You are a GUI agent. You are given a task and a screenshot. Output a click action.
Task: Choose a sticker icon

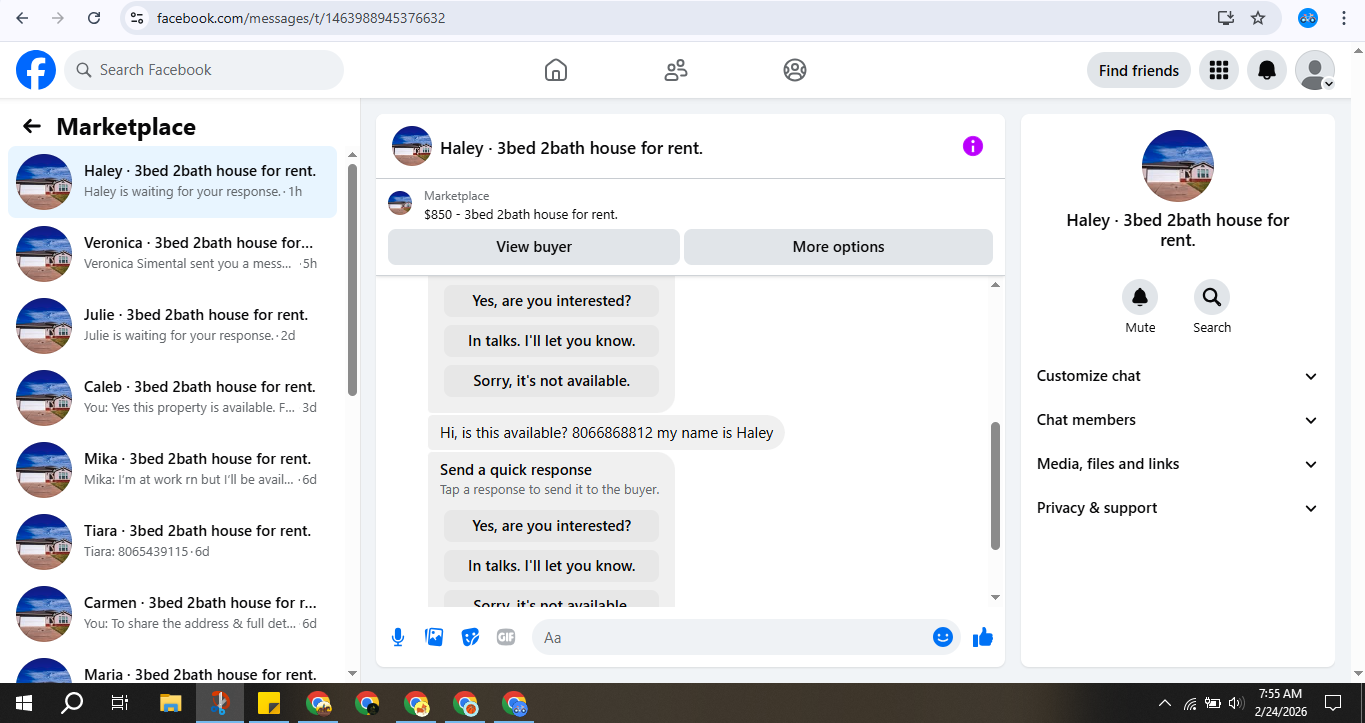[x=470, y=637]
